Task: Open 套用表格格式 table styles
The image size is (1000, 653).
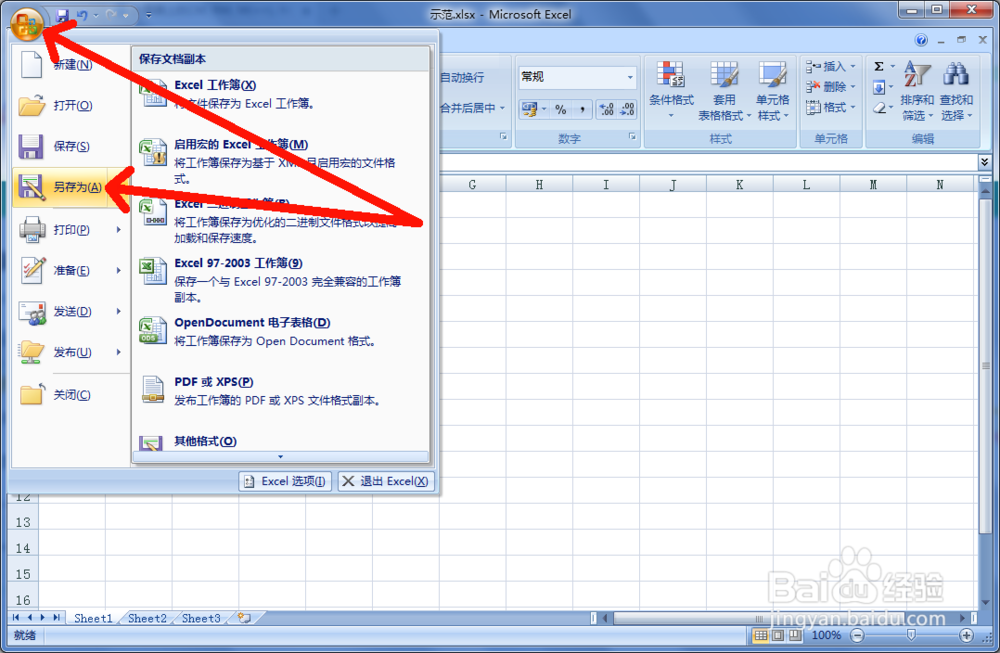Action: pyautogui.click(x=724, y=89)
